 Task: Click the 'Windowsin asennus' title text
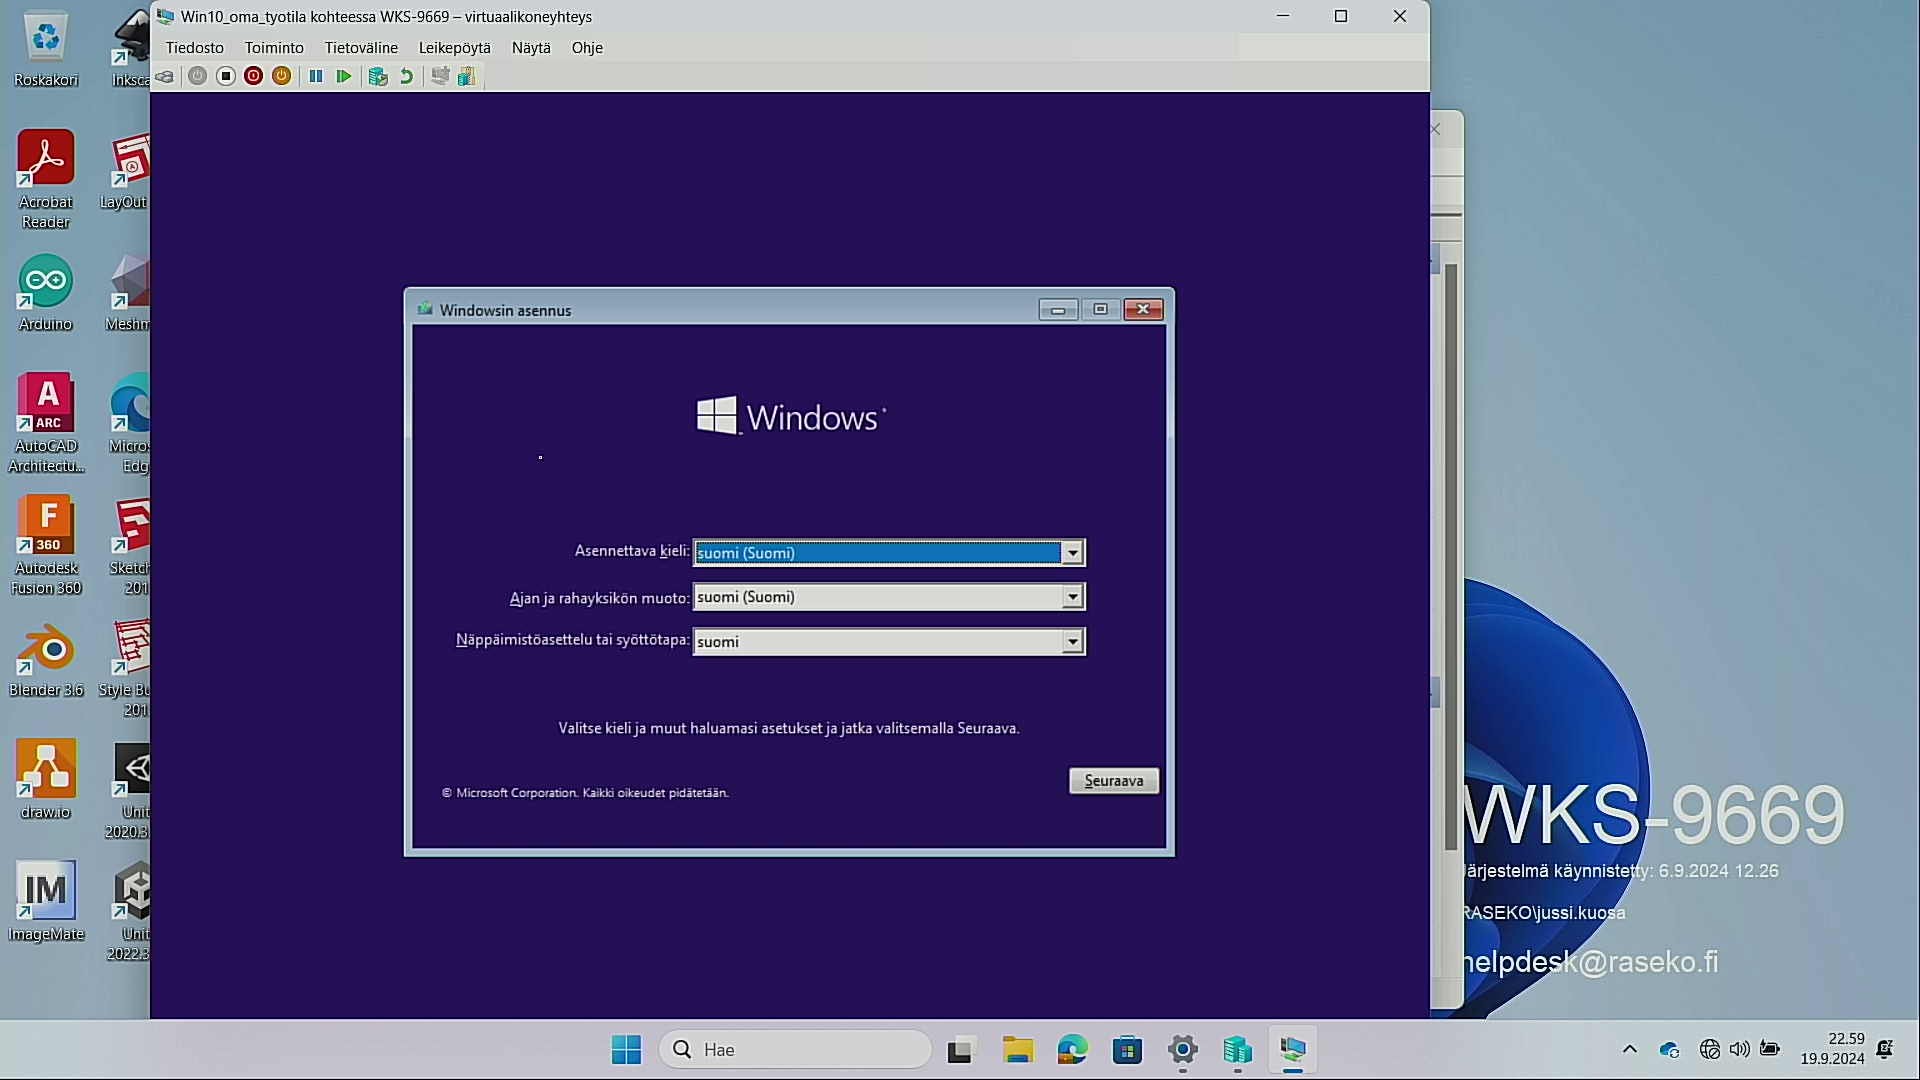[x=506, y=311]
